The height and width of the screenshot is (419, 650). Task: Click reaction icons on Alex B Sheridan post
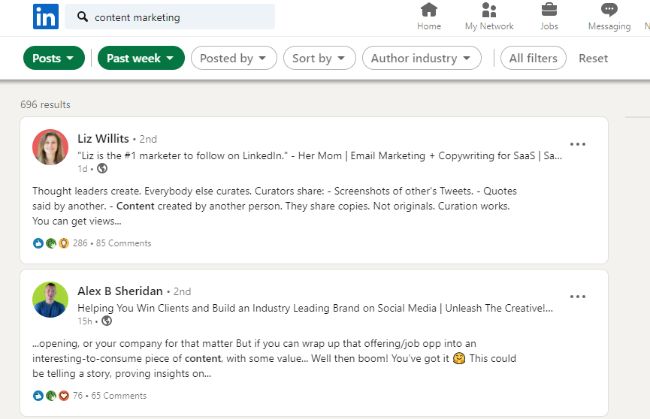coord(51,395)
